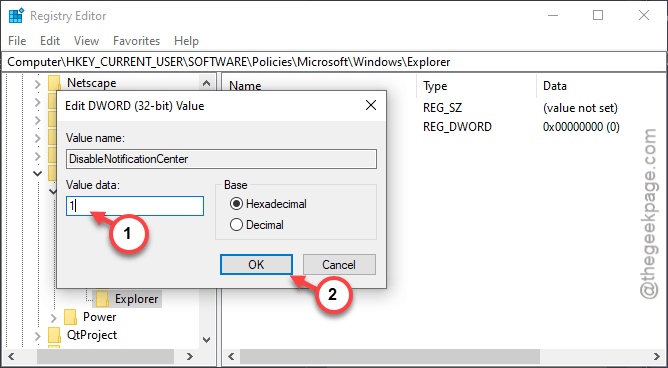Confirm the value with OK button
Viewport: 668px width, 368px height.
coord(256,264)
